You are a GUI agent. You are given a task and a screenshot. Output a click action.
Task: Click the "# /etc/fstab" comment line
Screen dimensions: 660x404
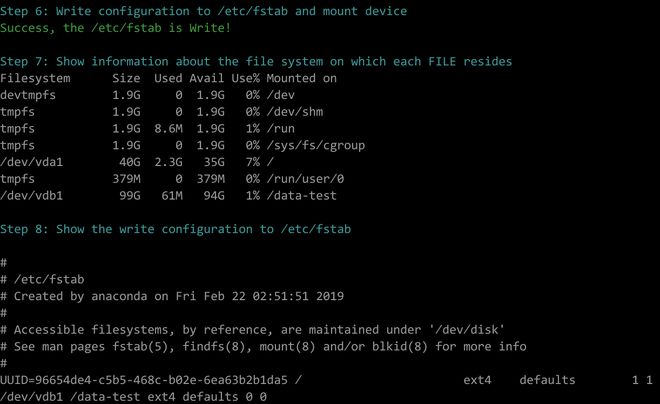(x=40, y=280)
